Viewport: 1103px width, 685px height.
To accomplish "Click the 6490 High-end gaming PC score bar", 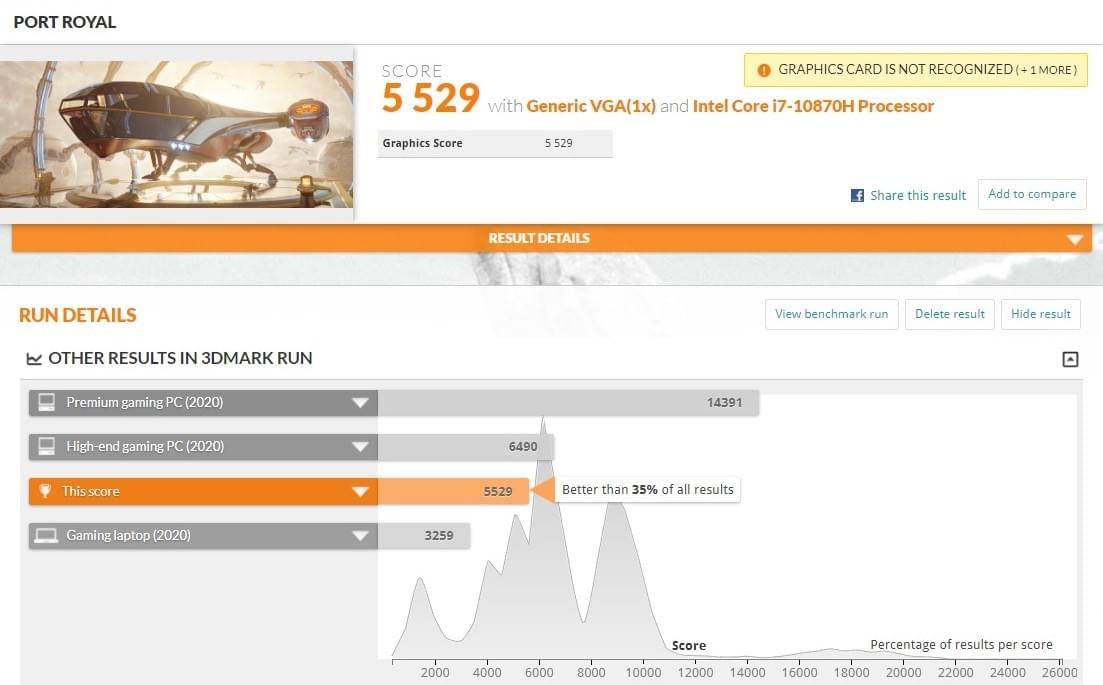I will pyautogui.click(x=466, y=447).
